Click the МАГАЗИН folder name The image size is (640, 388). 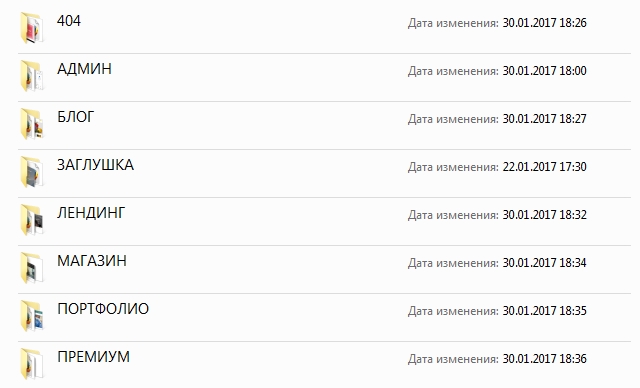92,261
